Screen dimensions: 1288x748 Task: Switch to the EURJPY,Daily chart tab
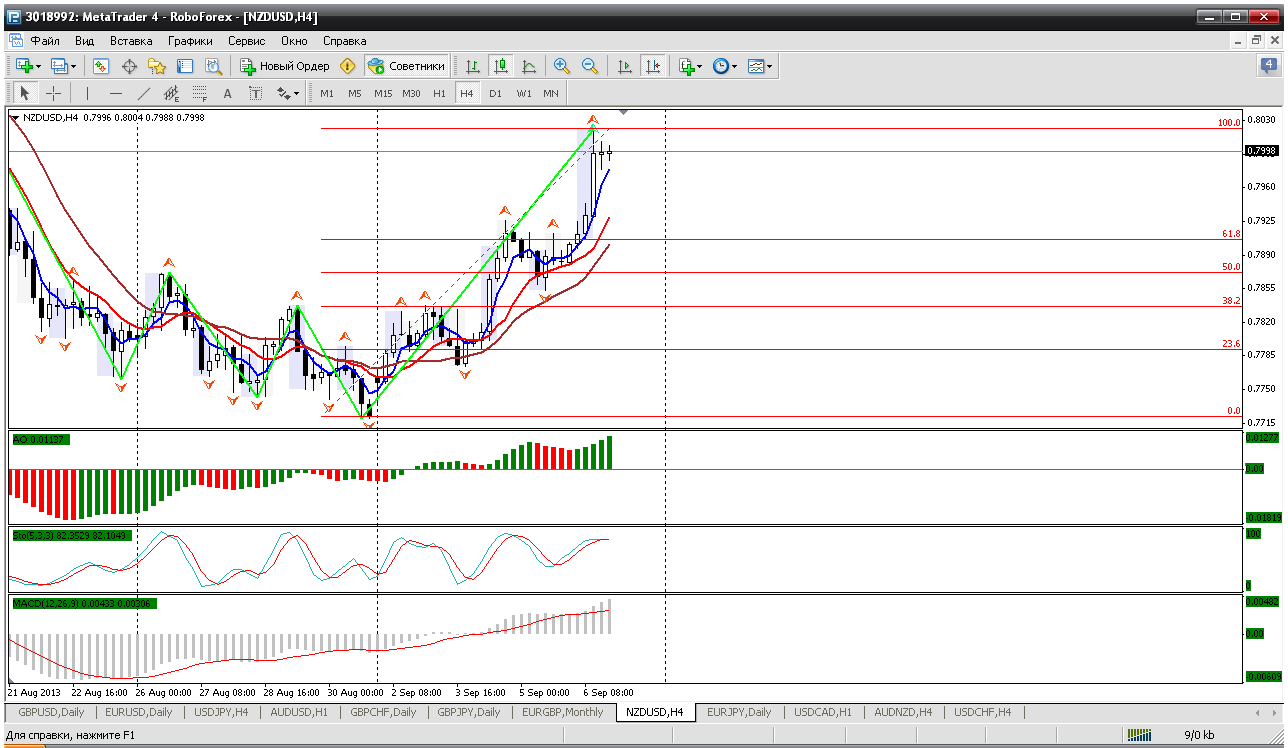pyautogui.click(x=738, y=712)
